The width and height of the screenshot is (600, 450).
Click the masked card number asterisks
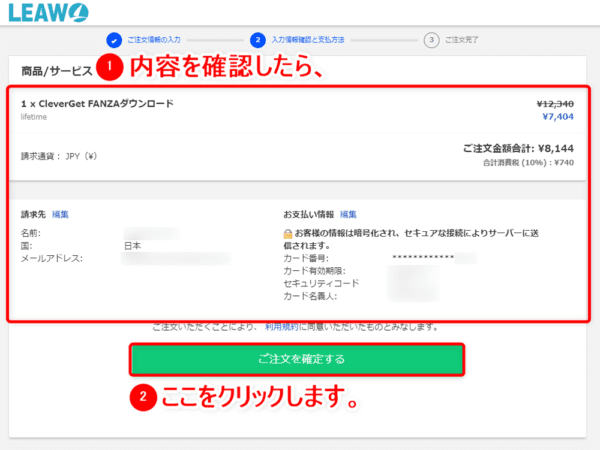pos(423,257)
